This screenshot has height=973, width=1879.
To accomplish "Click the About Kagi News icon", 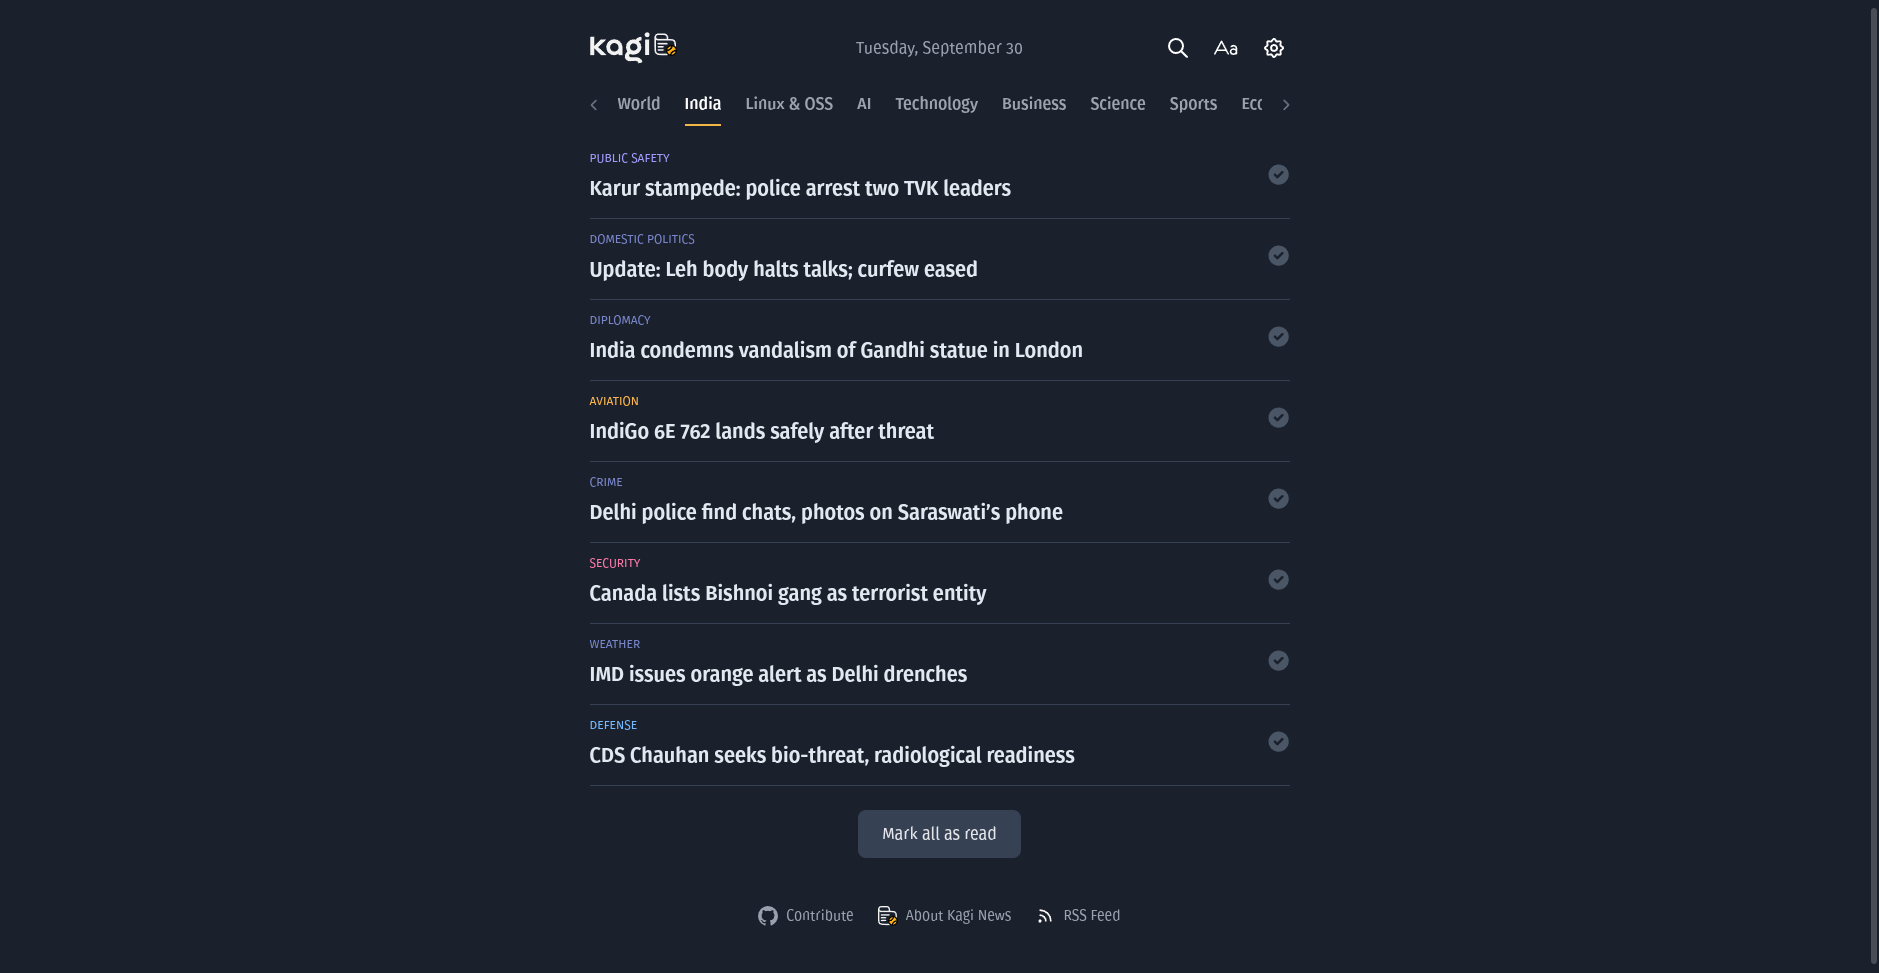I will coord(887,916).
